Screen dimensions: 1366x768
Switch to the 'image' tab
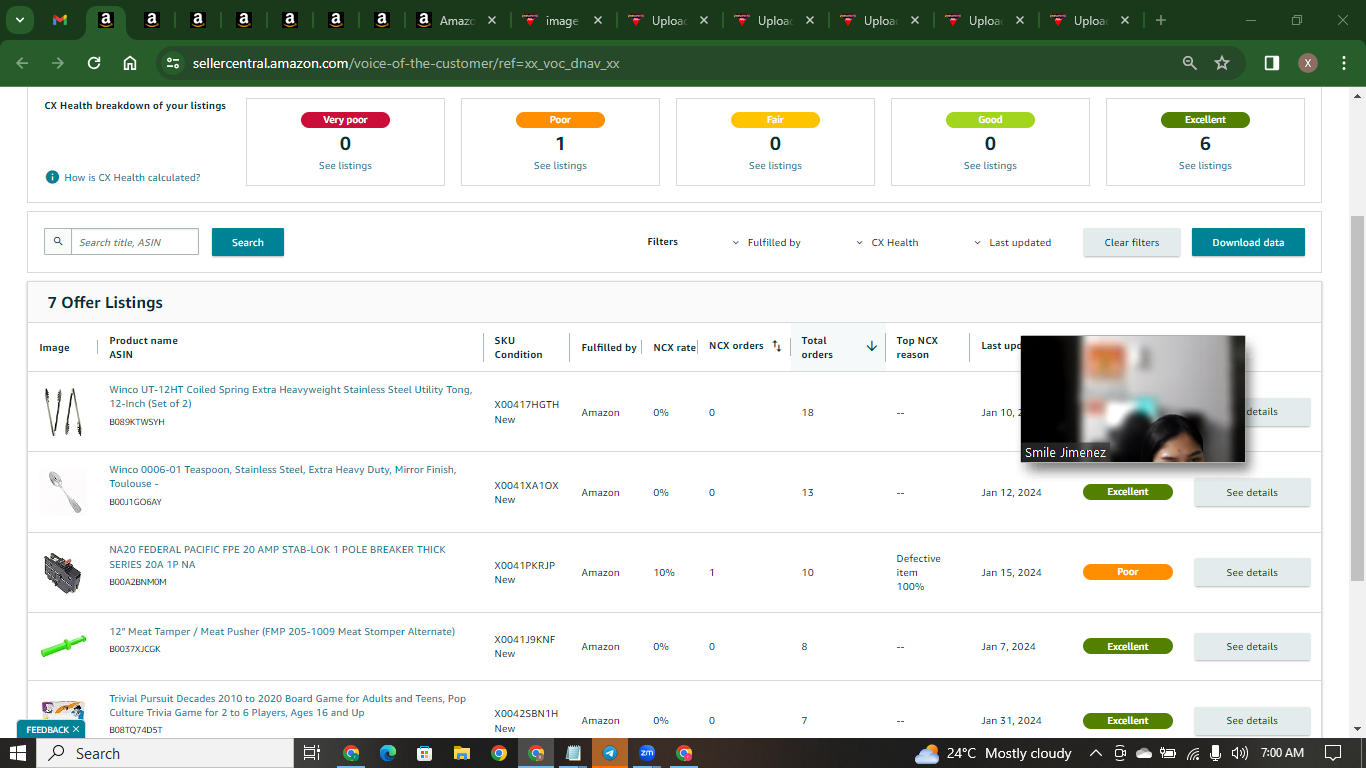pyautogui.click(x=561, y=20)
